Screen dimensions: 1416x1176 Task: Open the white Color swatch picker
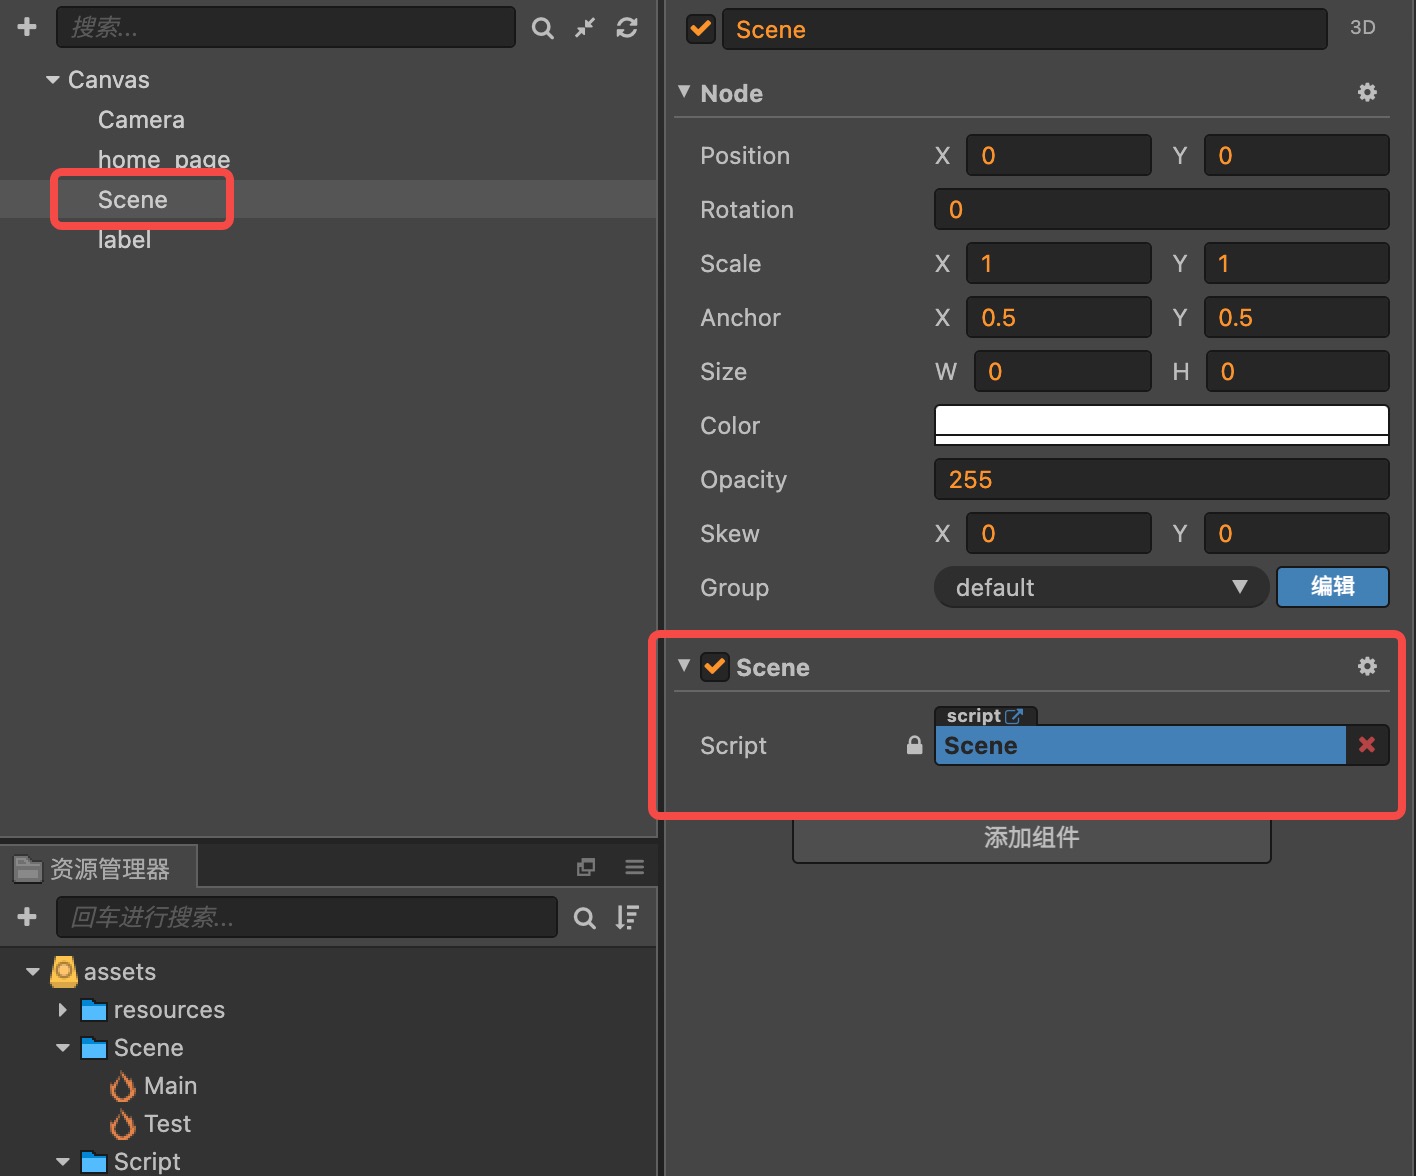click(x=1162, y=425)
